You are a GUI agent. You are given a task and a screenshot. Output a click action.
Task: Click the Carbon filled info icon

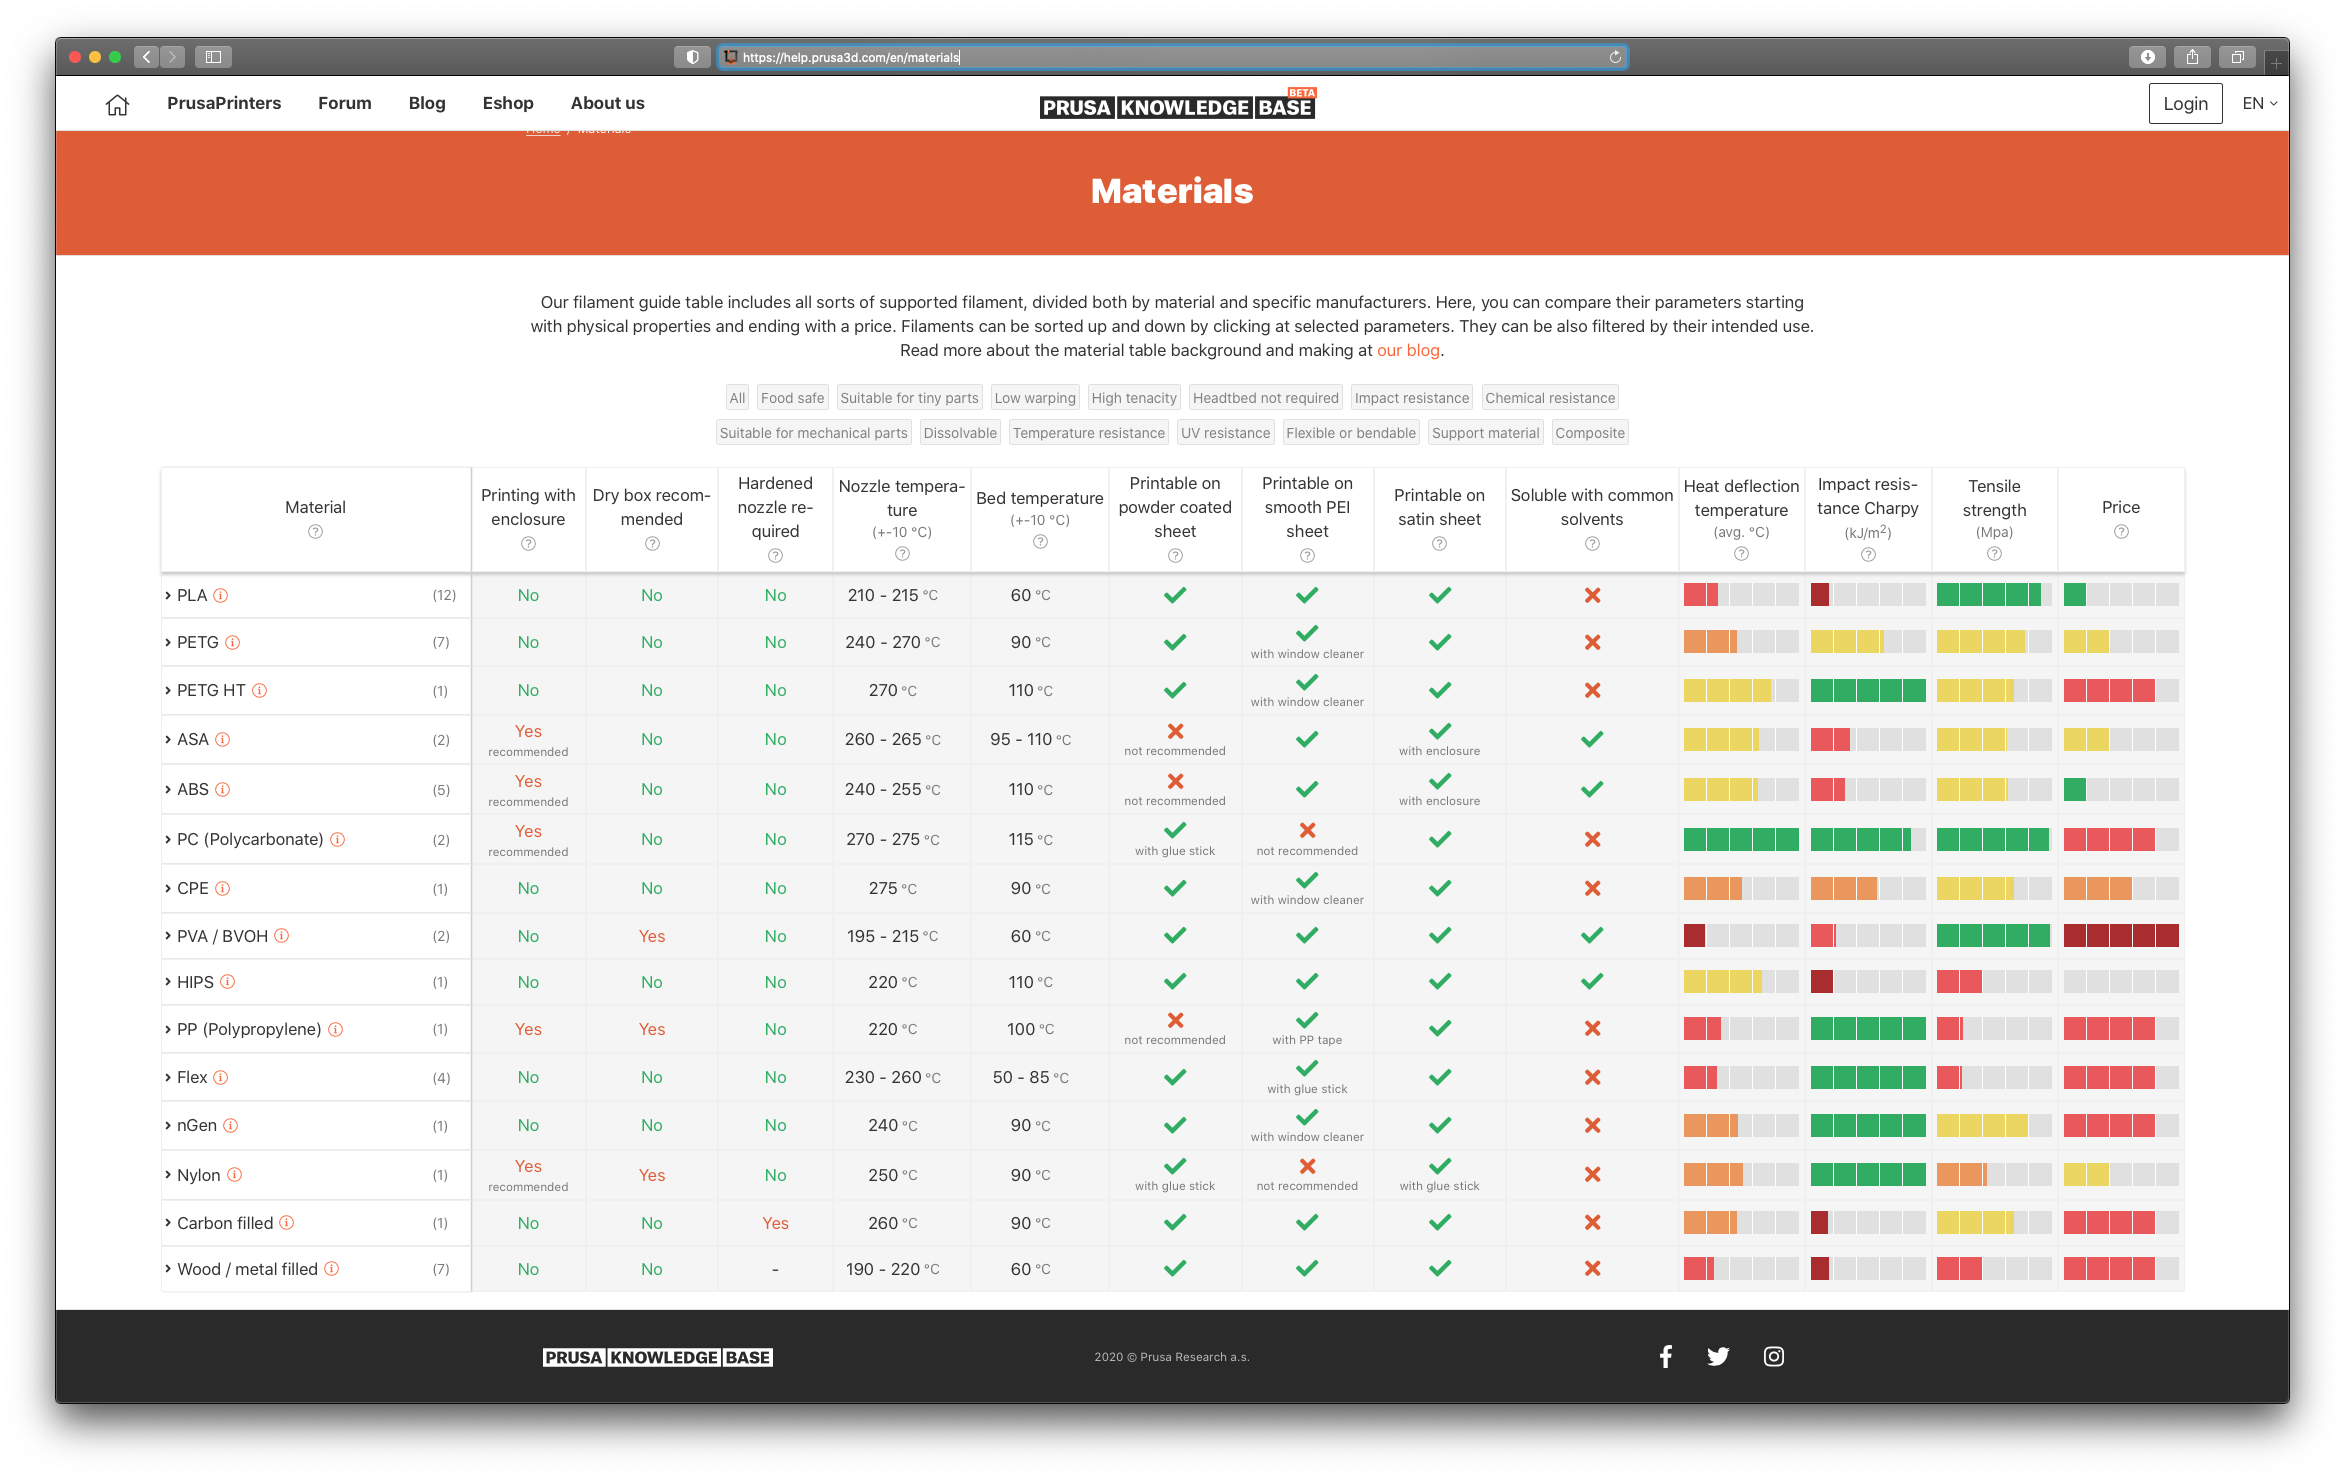click(x=287, y=1223)
